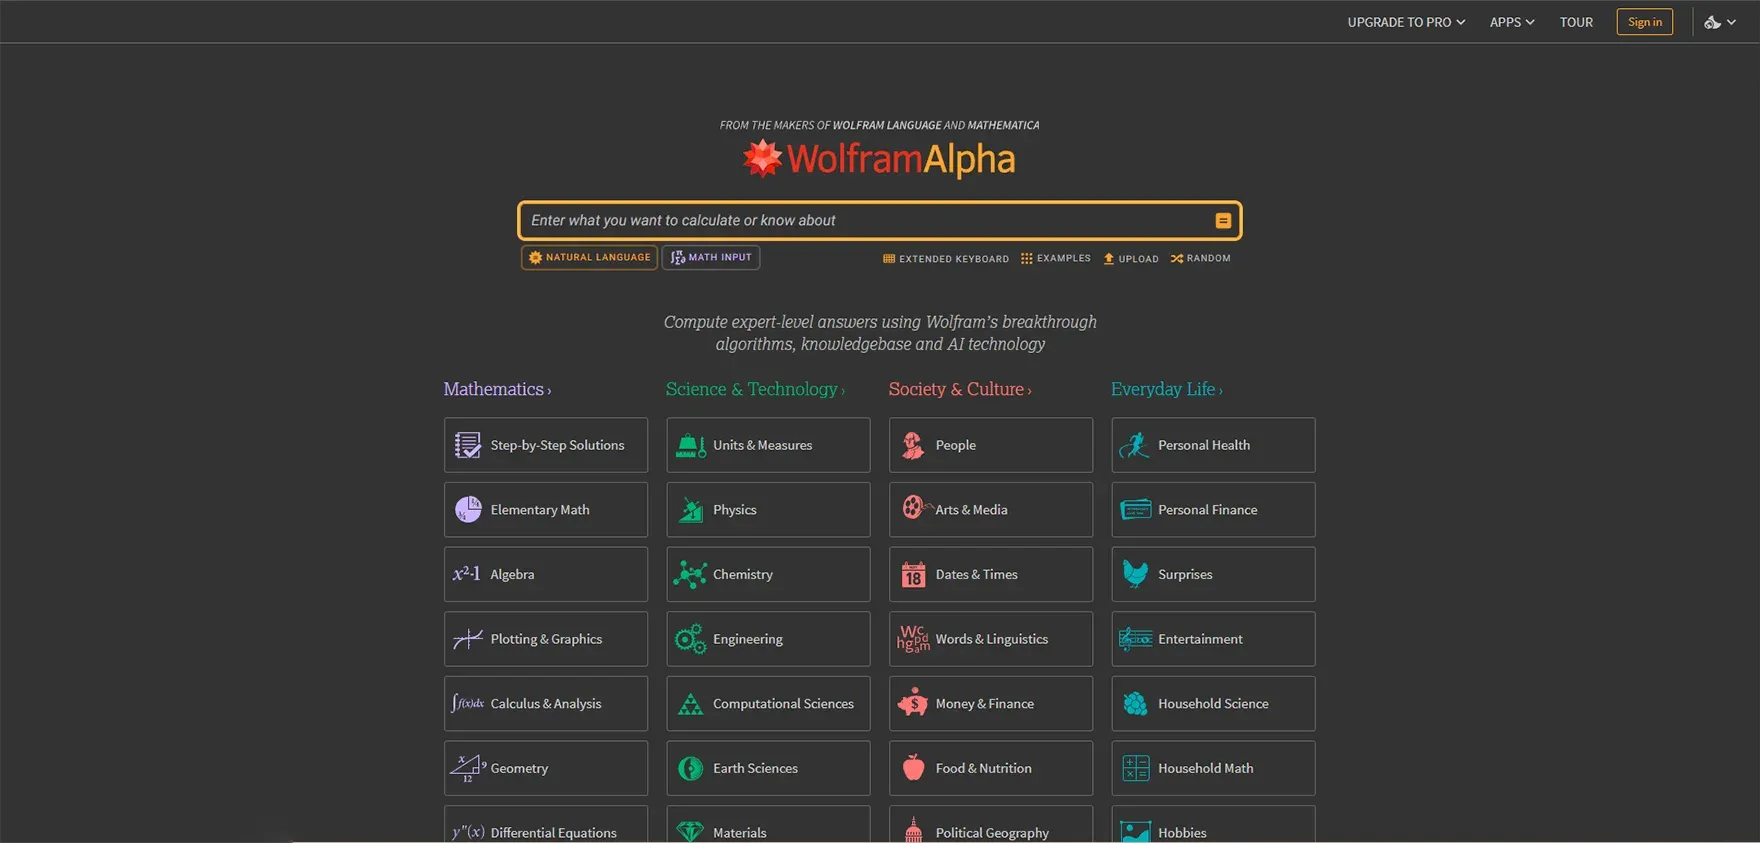Click the Food & Nutrition apple icon
This screenshot has width=1760, height=843.
[913, 767]
